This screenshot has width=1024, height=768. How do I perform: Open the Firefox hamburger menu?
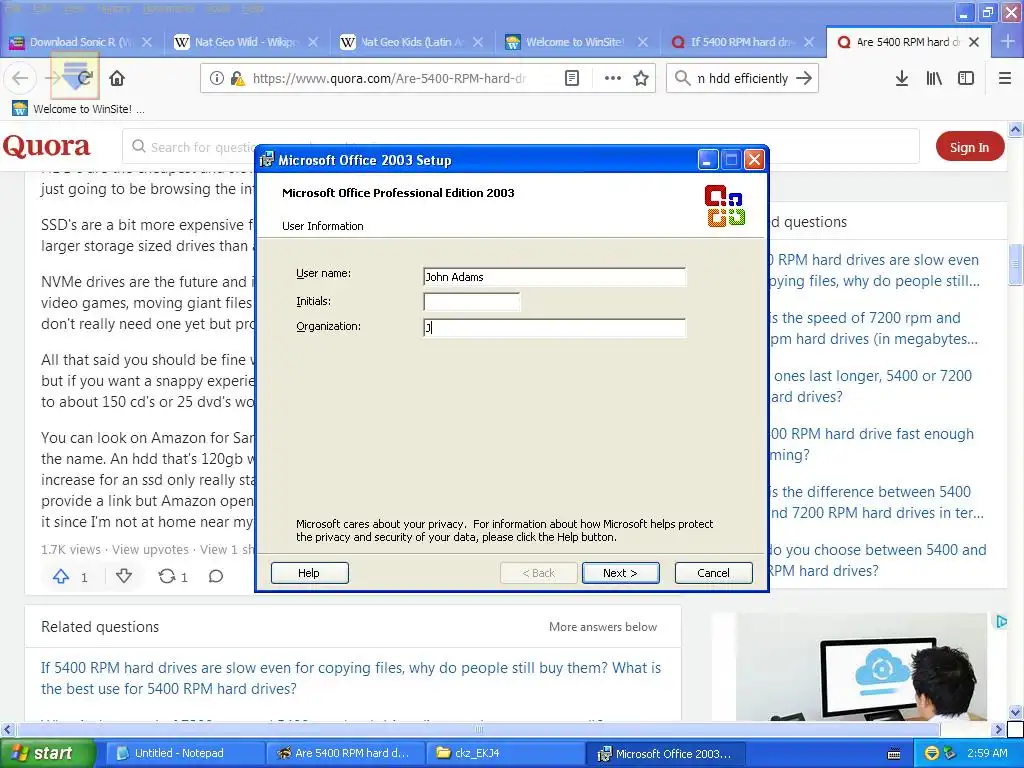[x=1005, y=78]
